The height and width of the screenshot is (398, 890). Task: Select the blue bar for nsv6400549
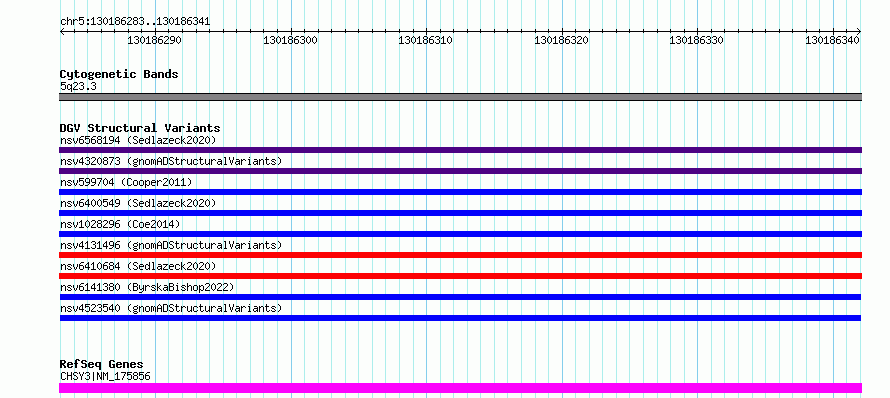point(460,213)
